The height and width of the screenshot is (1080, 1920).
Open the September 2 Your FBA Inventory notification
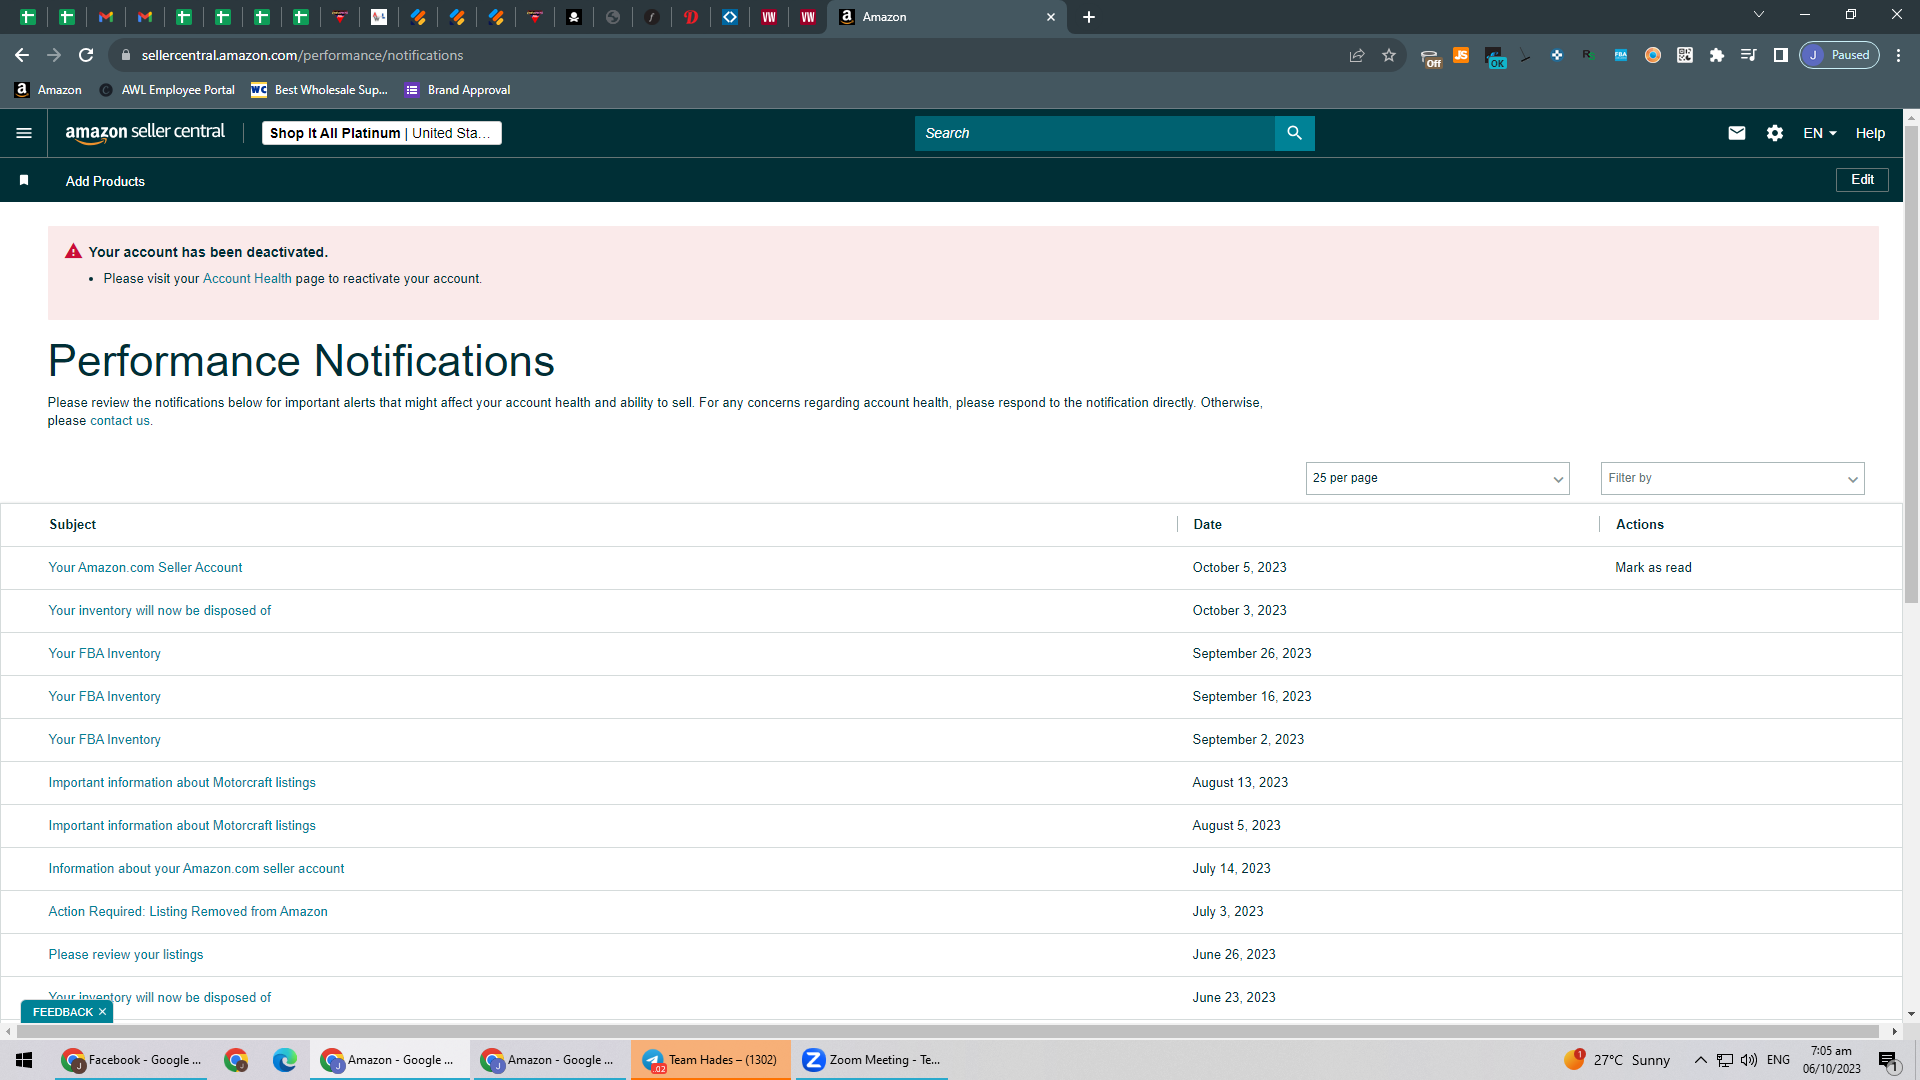104,740
